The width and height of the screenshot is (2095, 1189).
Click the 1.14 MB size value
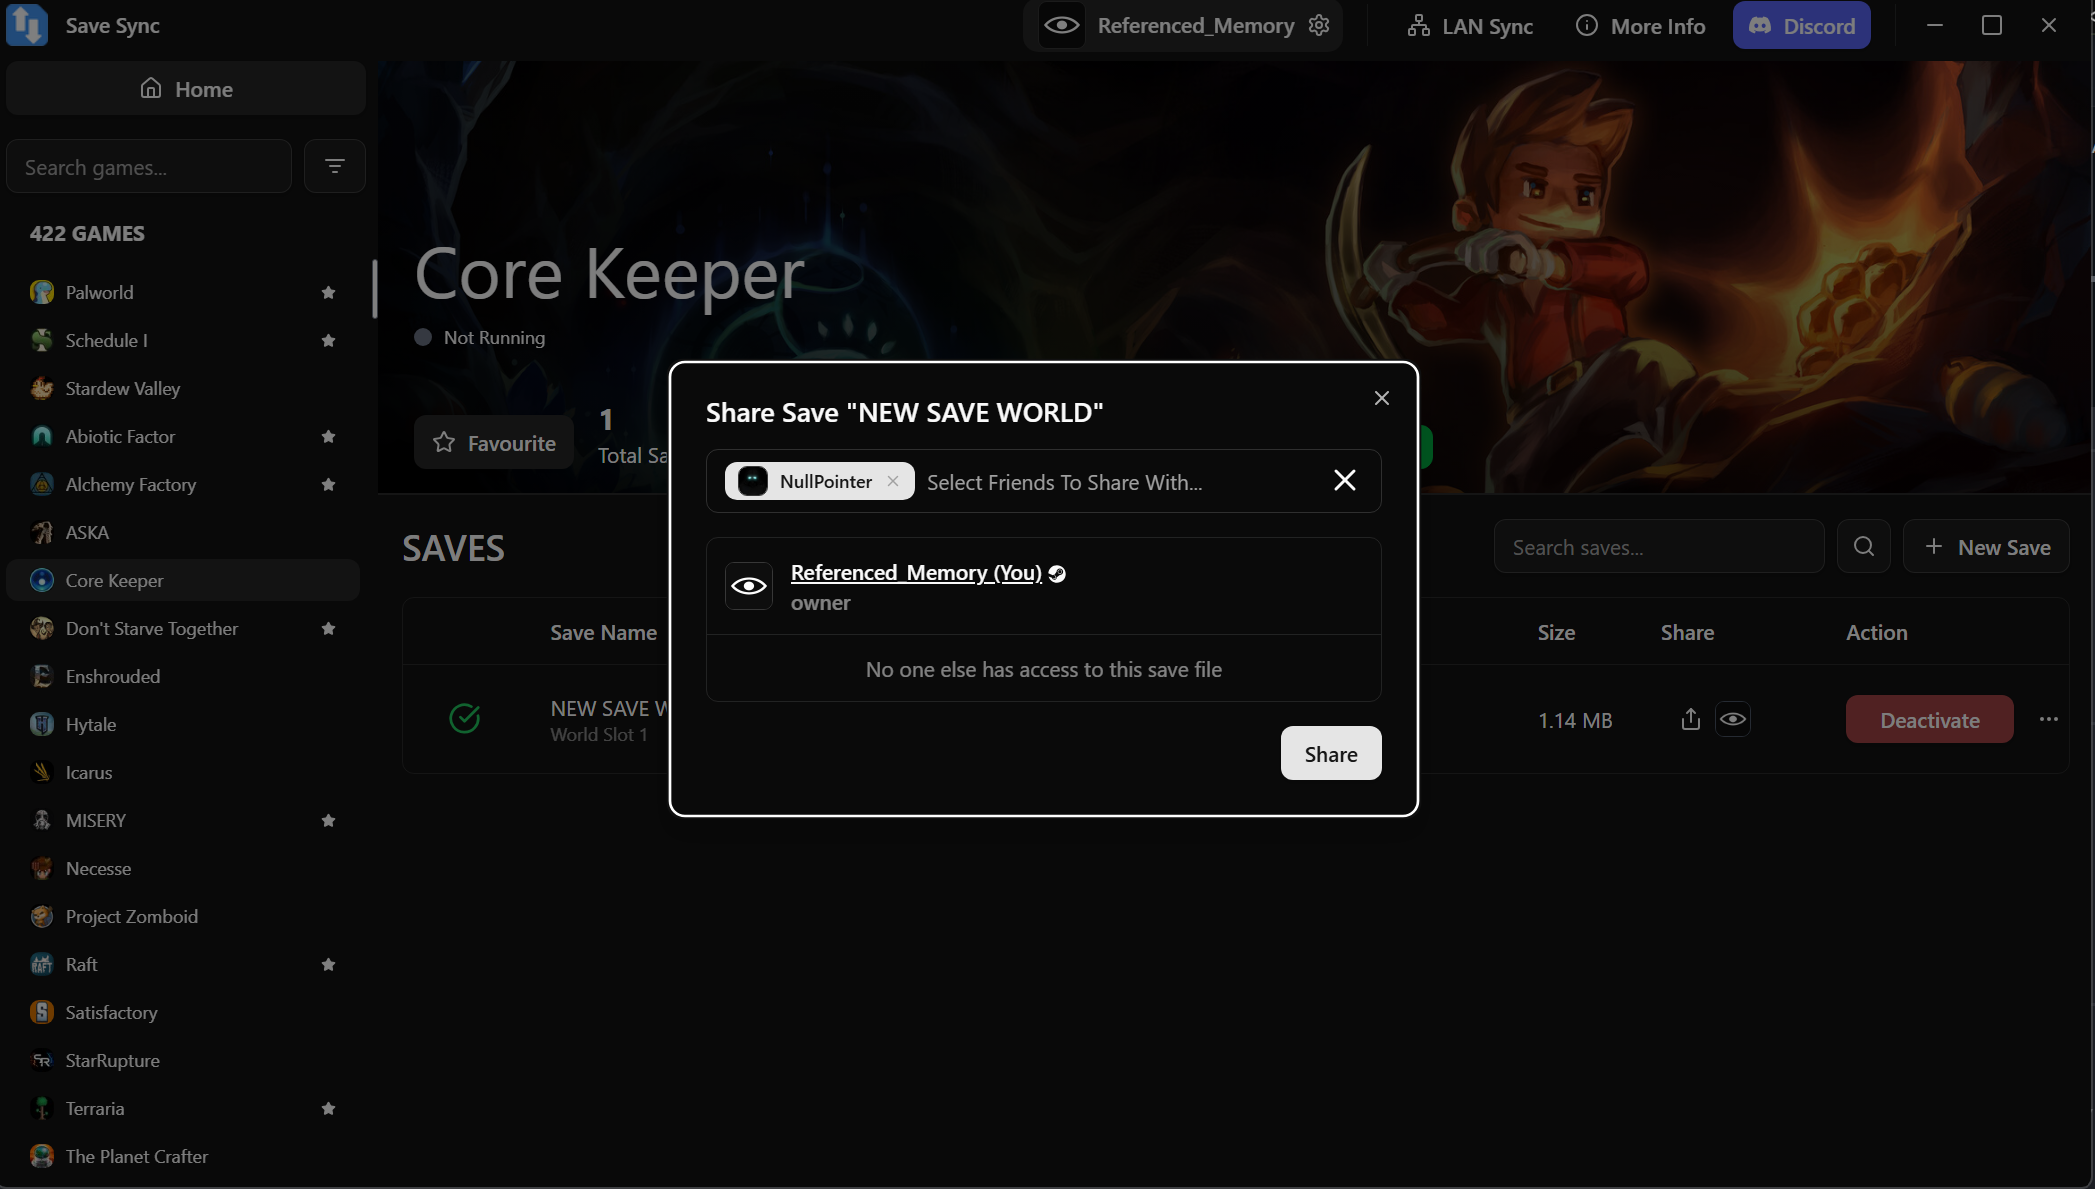pyautogui.click(x=1575, y=720)
